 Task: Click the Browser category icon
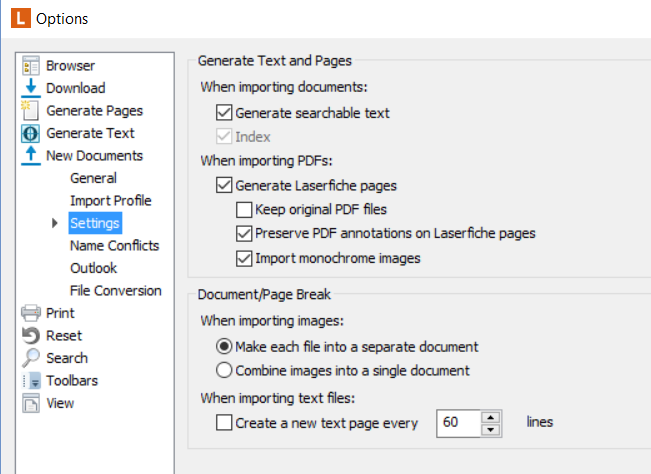(31, 66)
